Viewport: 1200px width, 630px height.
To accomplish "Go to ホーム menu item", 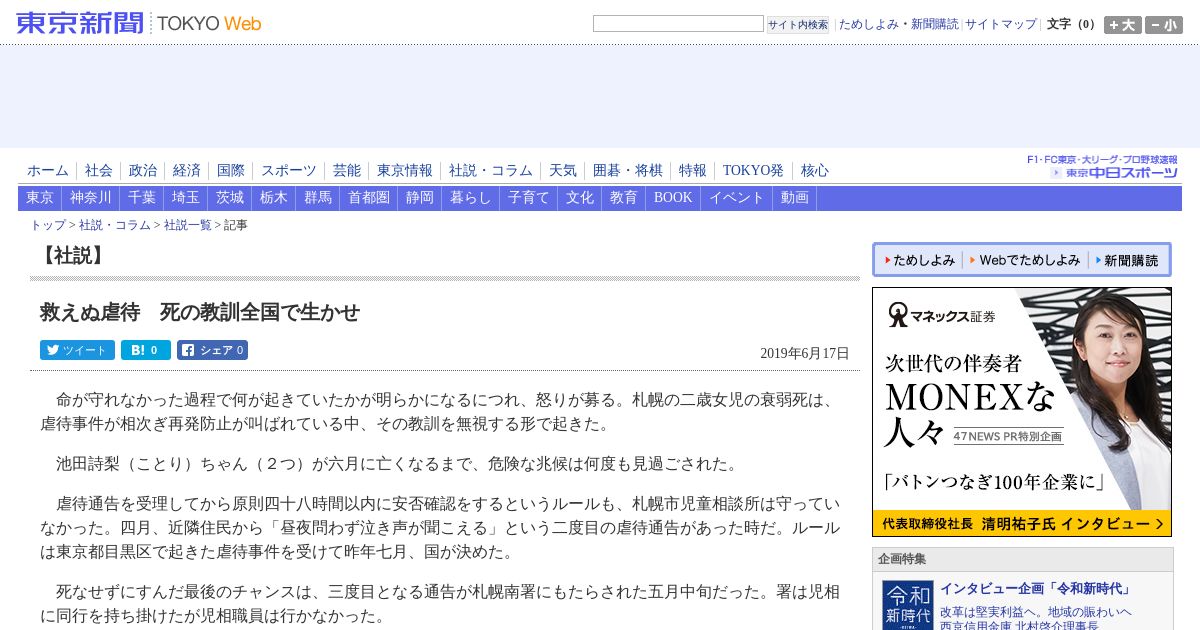I will (x=48, y=171).
